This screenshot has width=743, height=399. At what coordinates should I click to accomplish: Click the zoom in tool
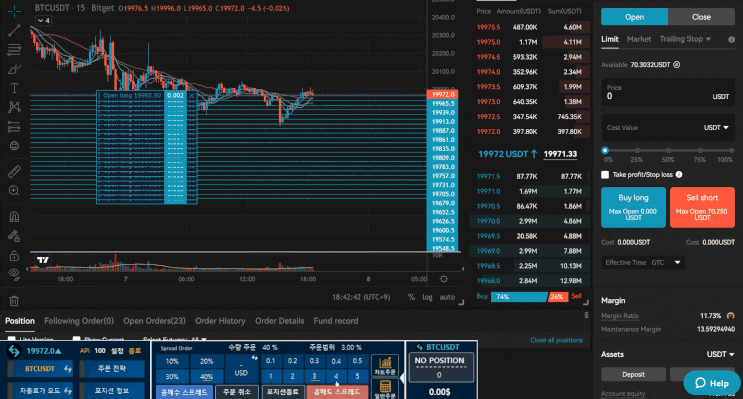point(14,190)
